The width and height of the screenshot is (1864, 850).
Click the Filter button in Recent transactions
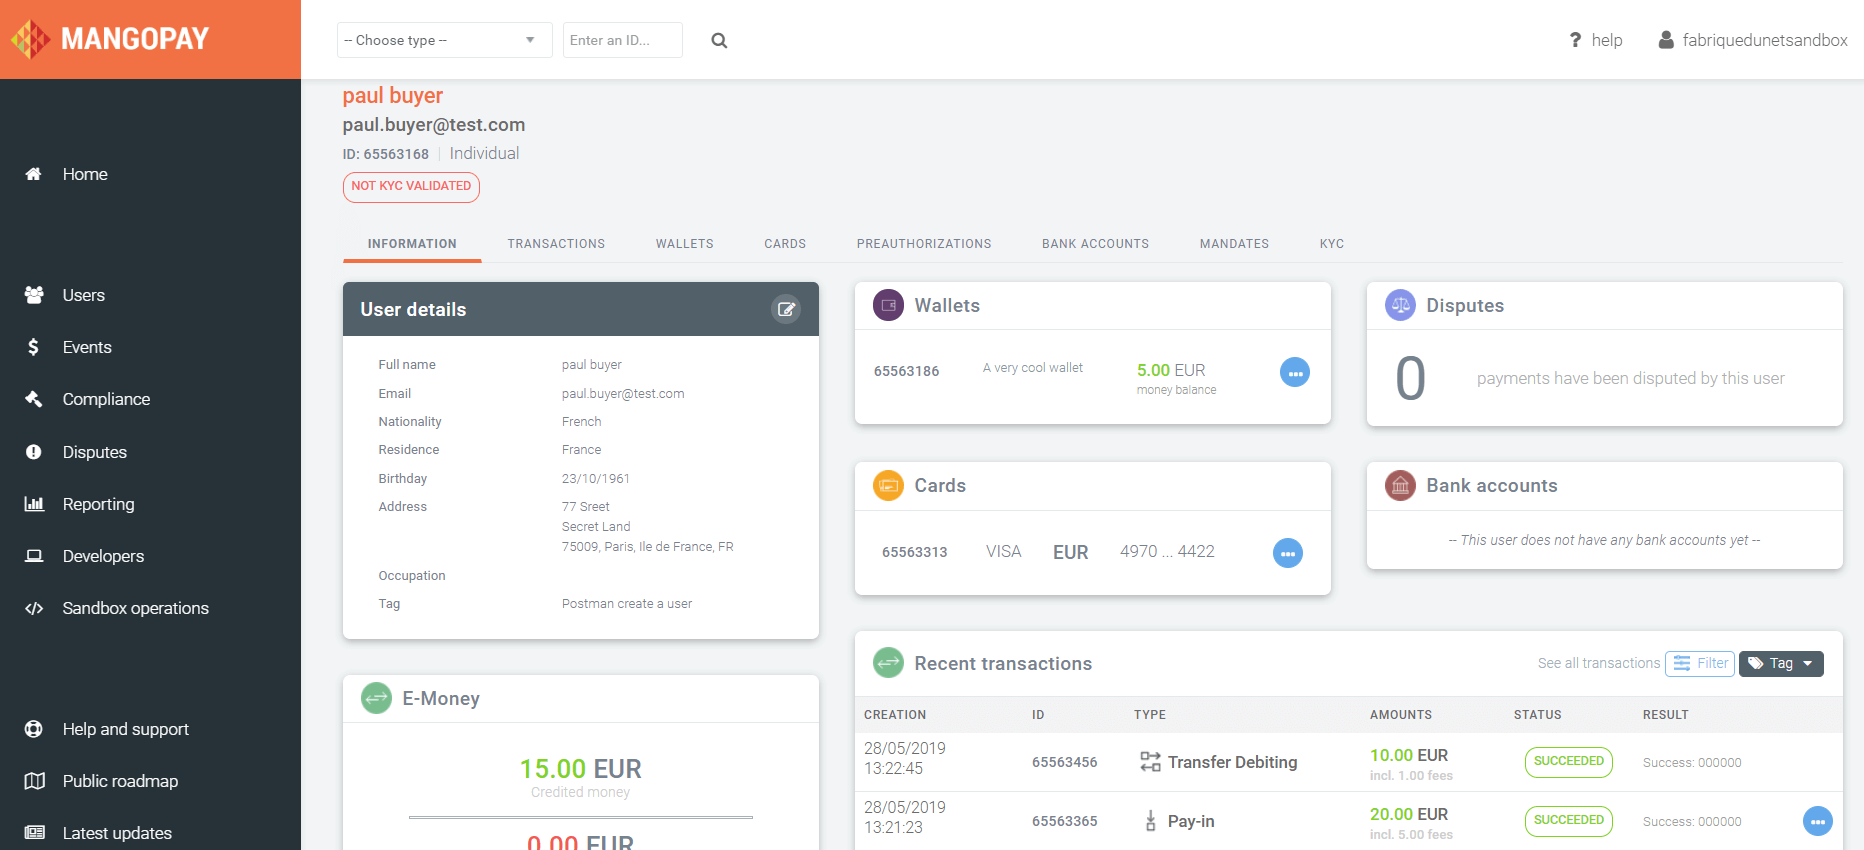(x=1700, y=664)
